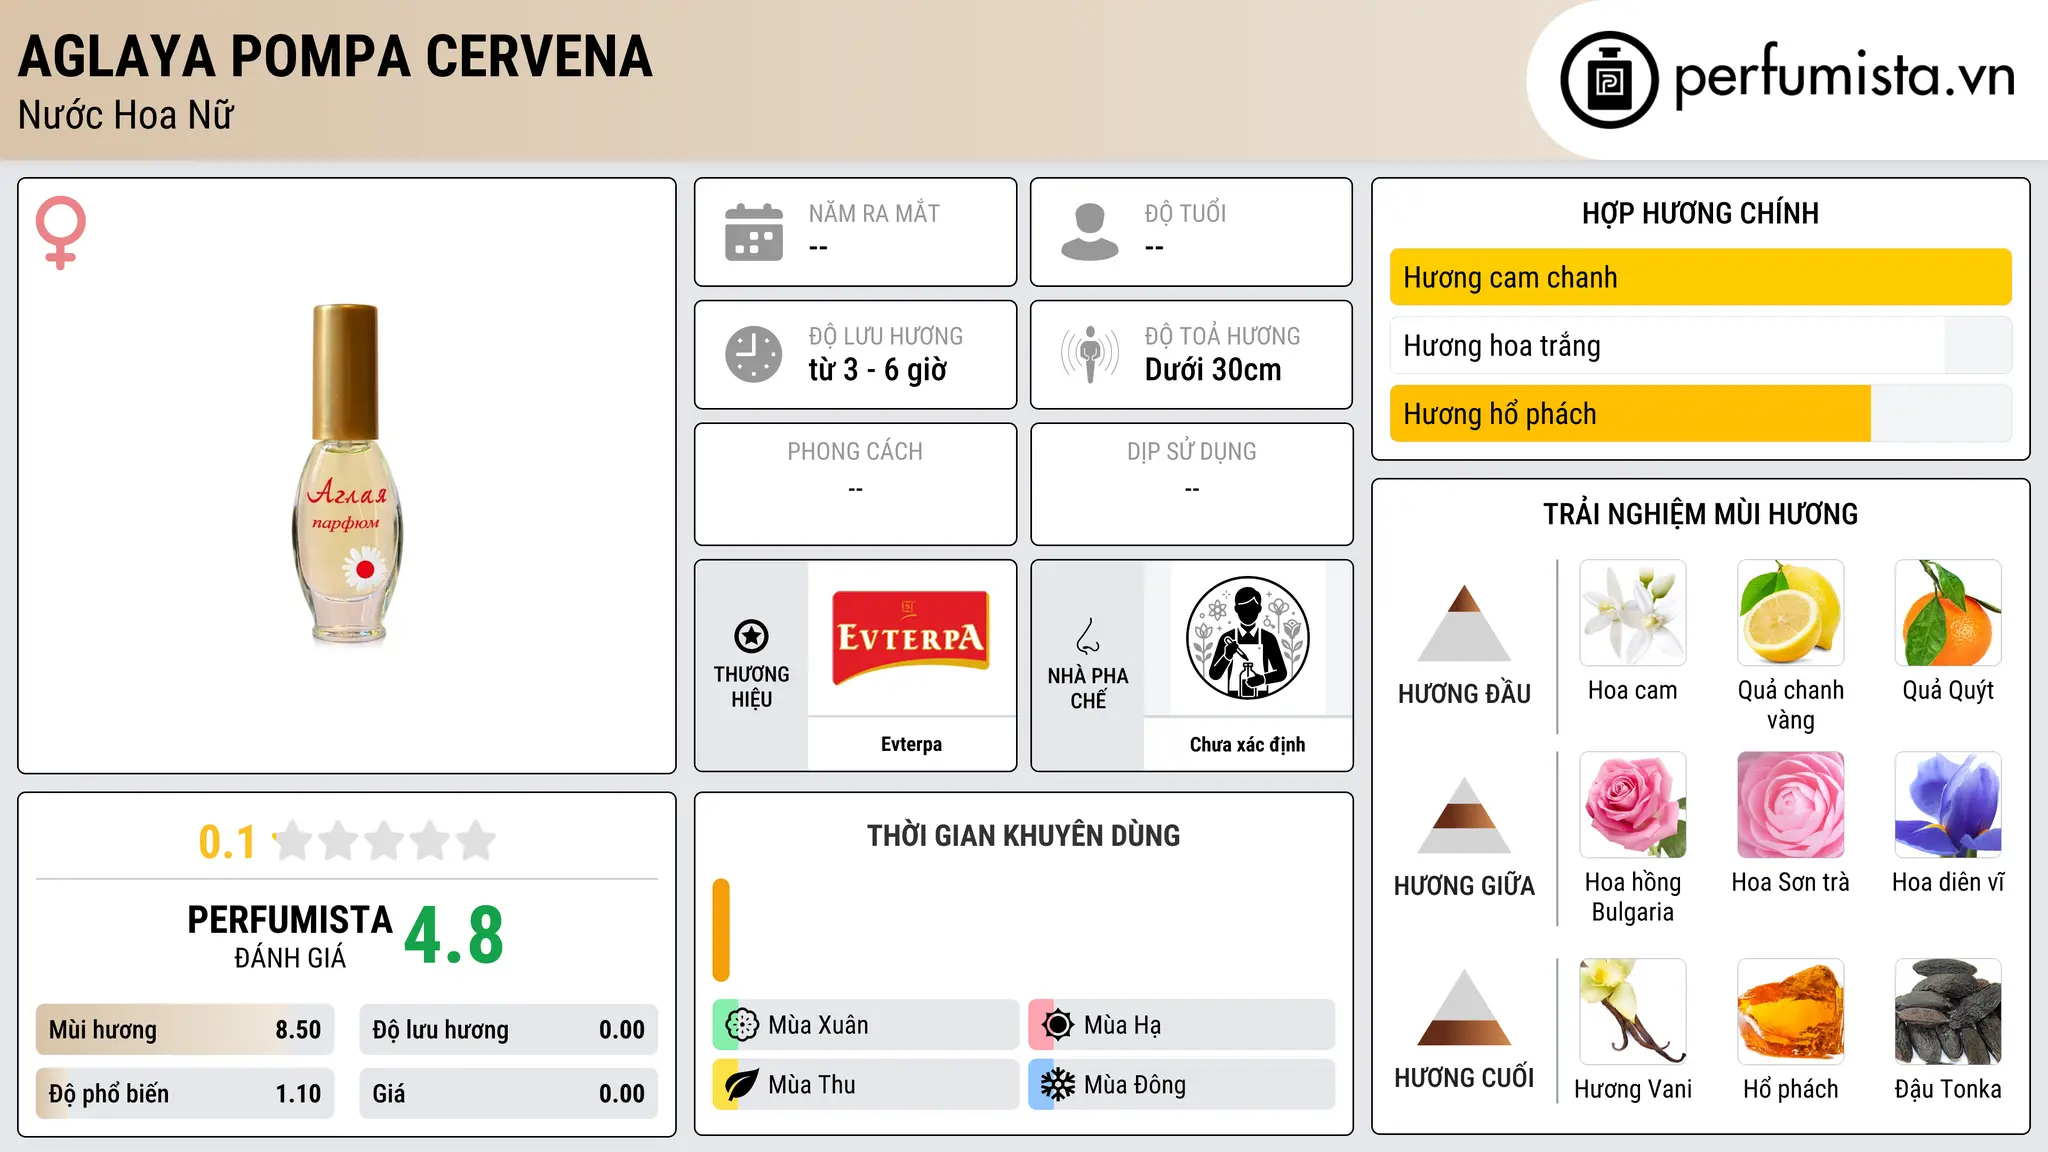Screen dimensions: 2048x1152
Task: Click the grey rating stars
Action: click(385, 841)
